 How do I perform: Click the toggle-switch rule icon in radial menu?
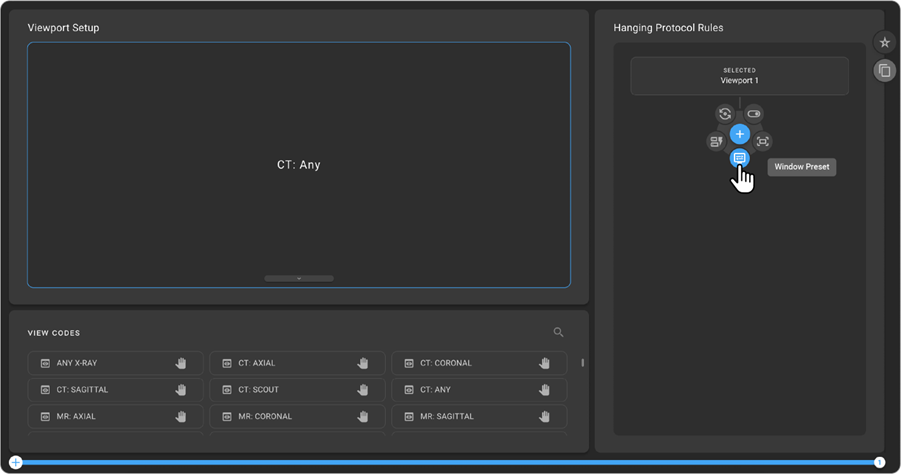coord(754,114)
